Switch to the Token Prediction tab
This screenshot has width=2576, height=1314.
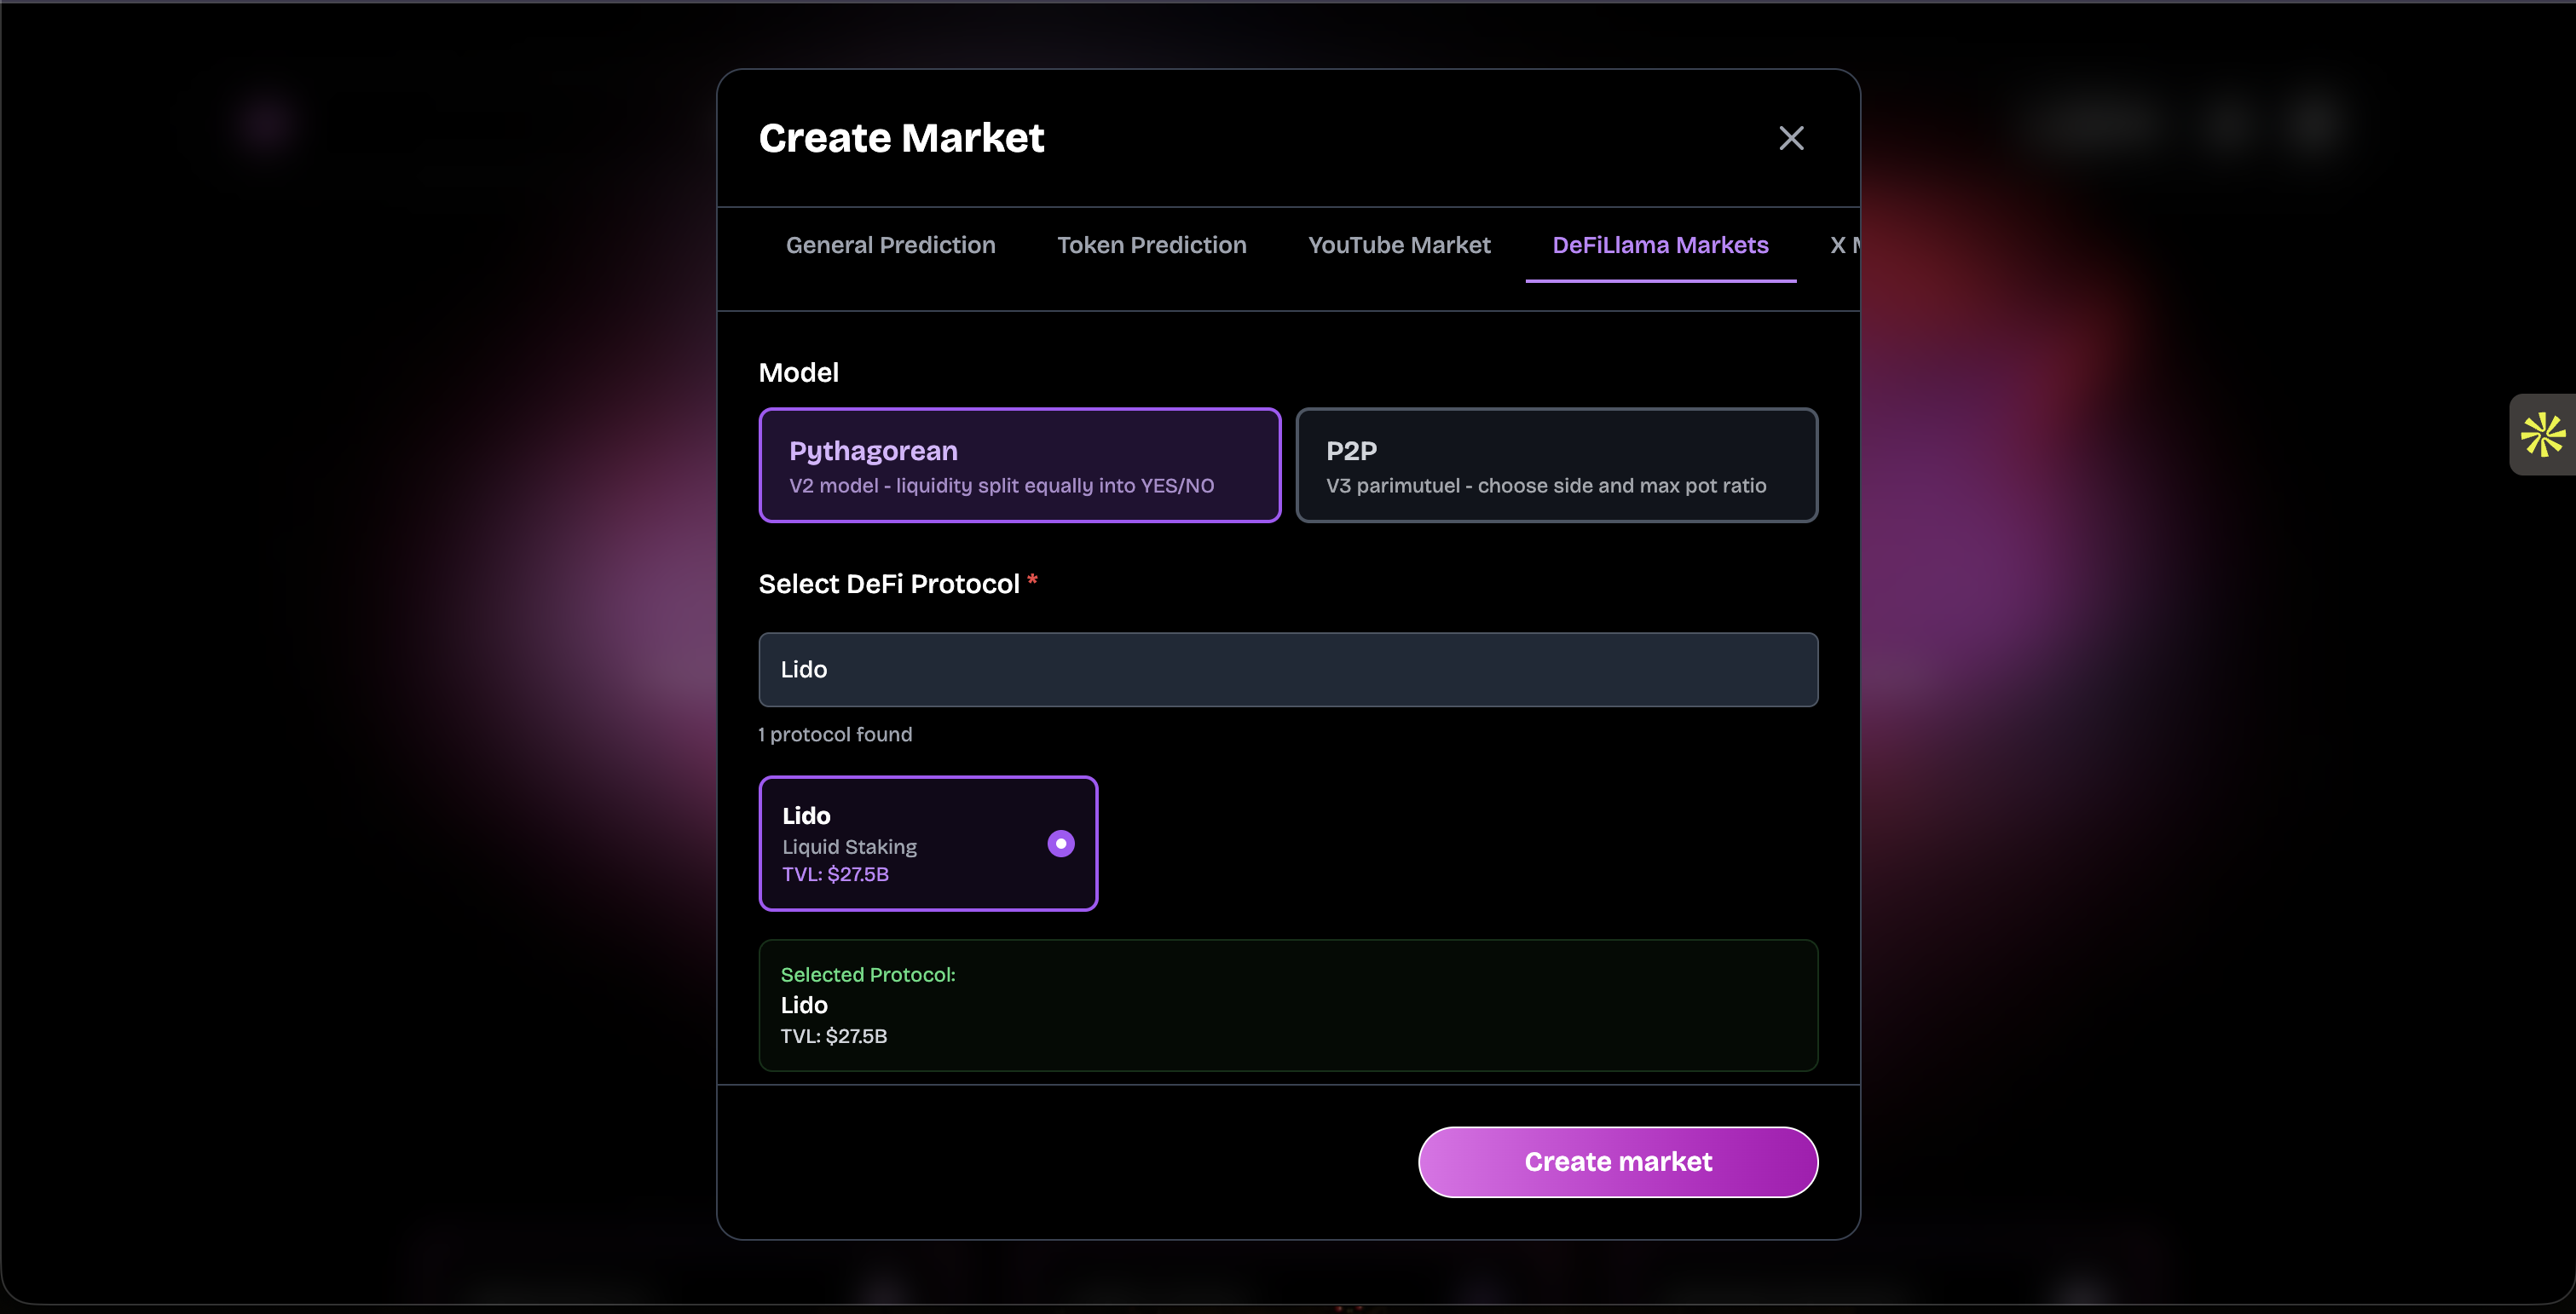(1151, 245)
